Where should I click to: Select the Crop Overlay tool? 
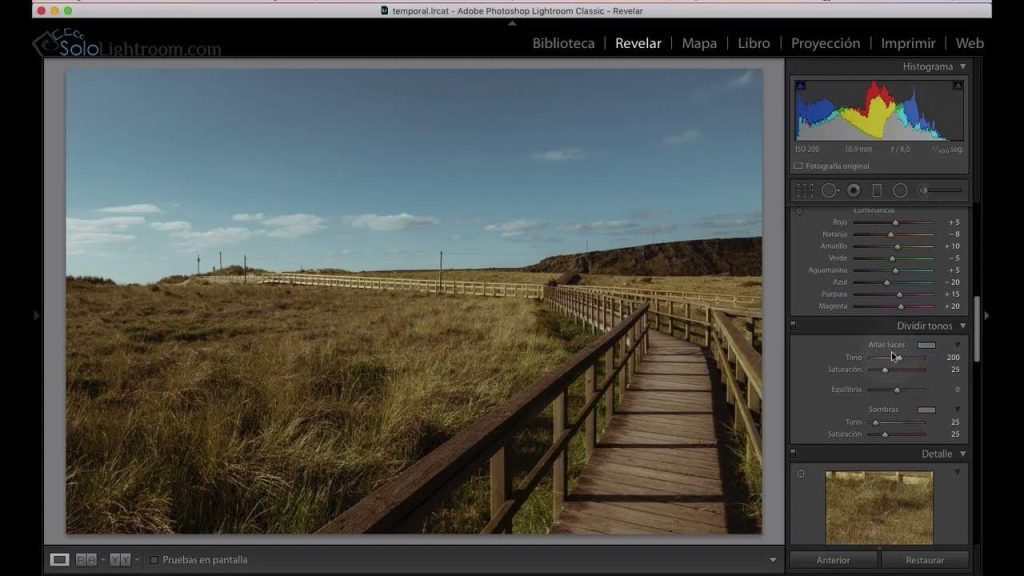point(805,190)
